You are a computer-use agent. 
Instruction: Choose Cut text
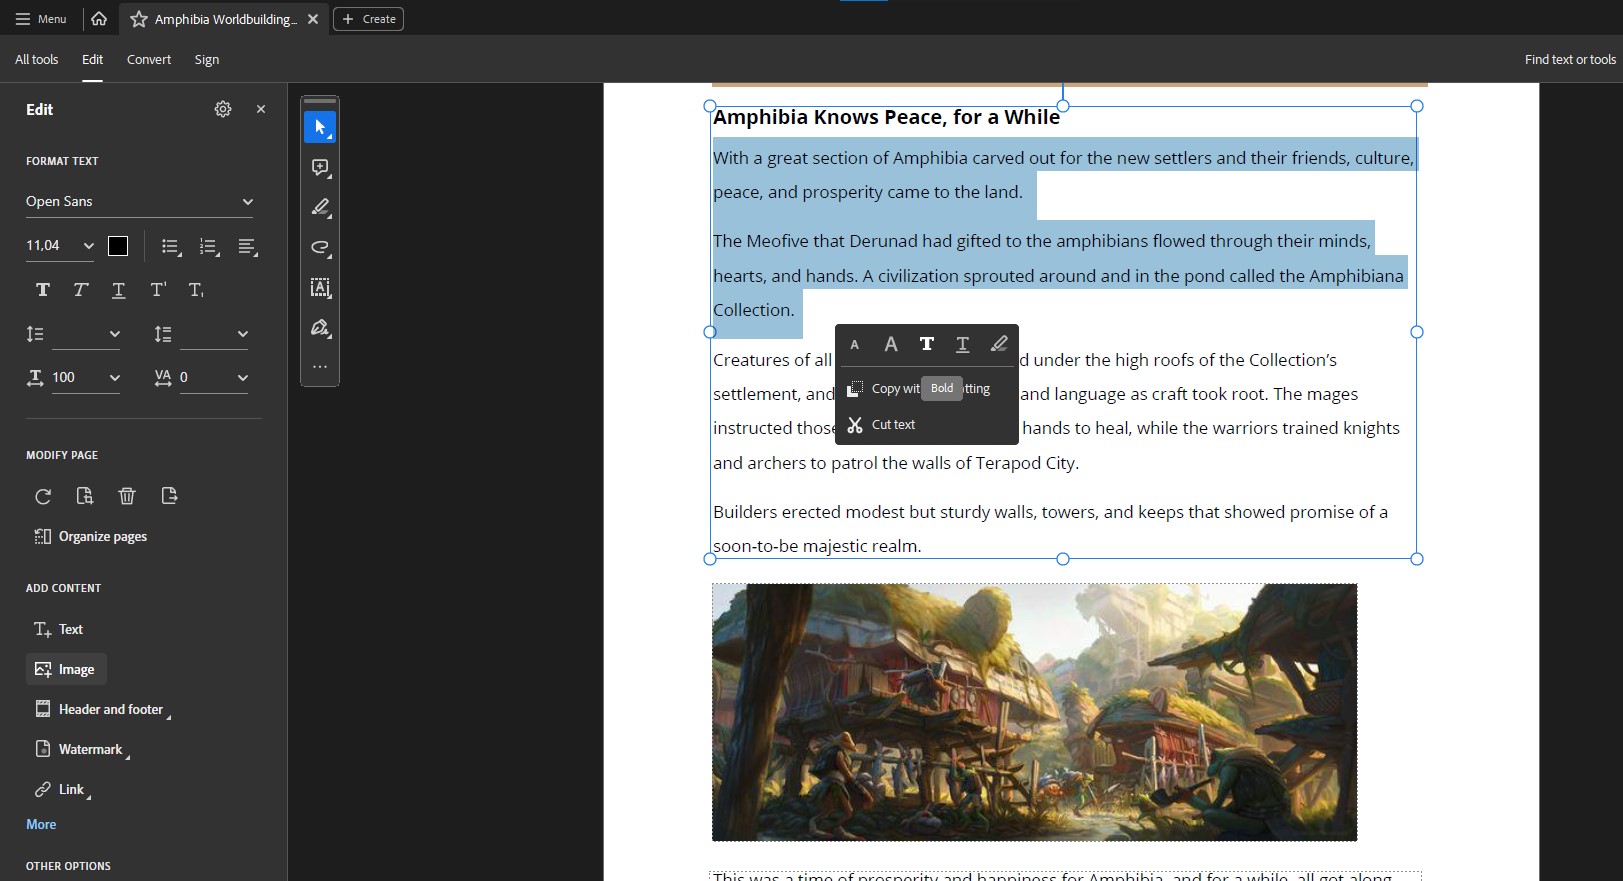pos(927,425)
